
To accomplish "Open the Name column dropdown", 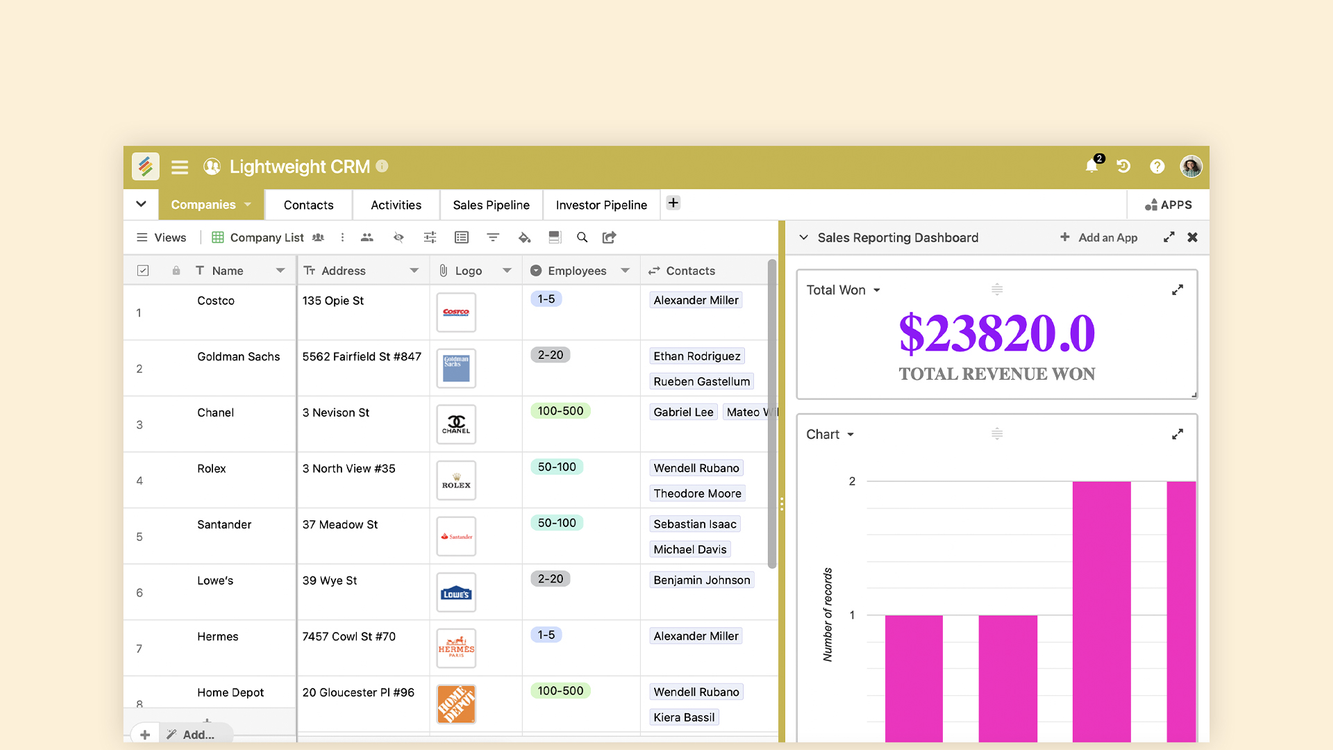I will click(x=280, y=271).
